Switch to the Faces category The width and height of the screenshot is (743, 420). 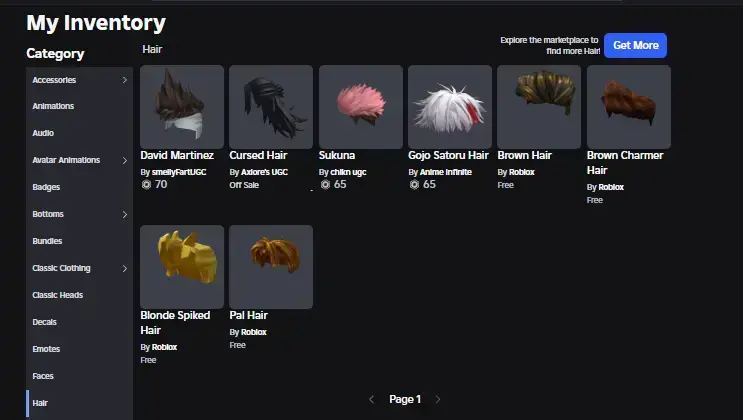pyautogui.click(x=80, y=376)
